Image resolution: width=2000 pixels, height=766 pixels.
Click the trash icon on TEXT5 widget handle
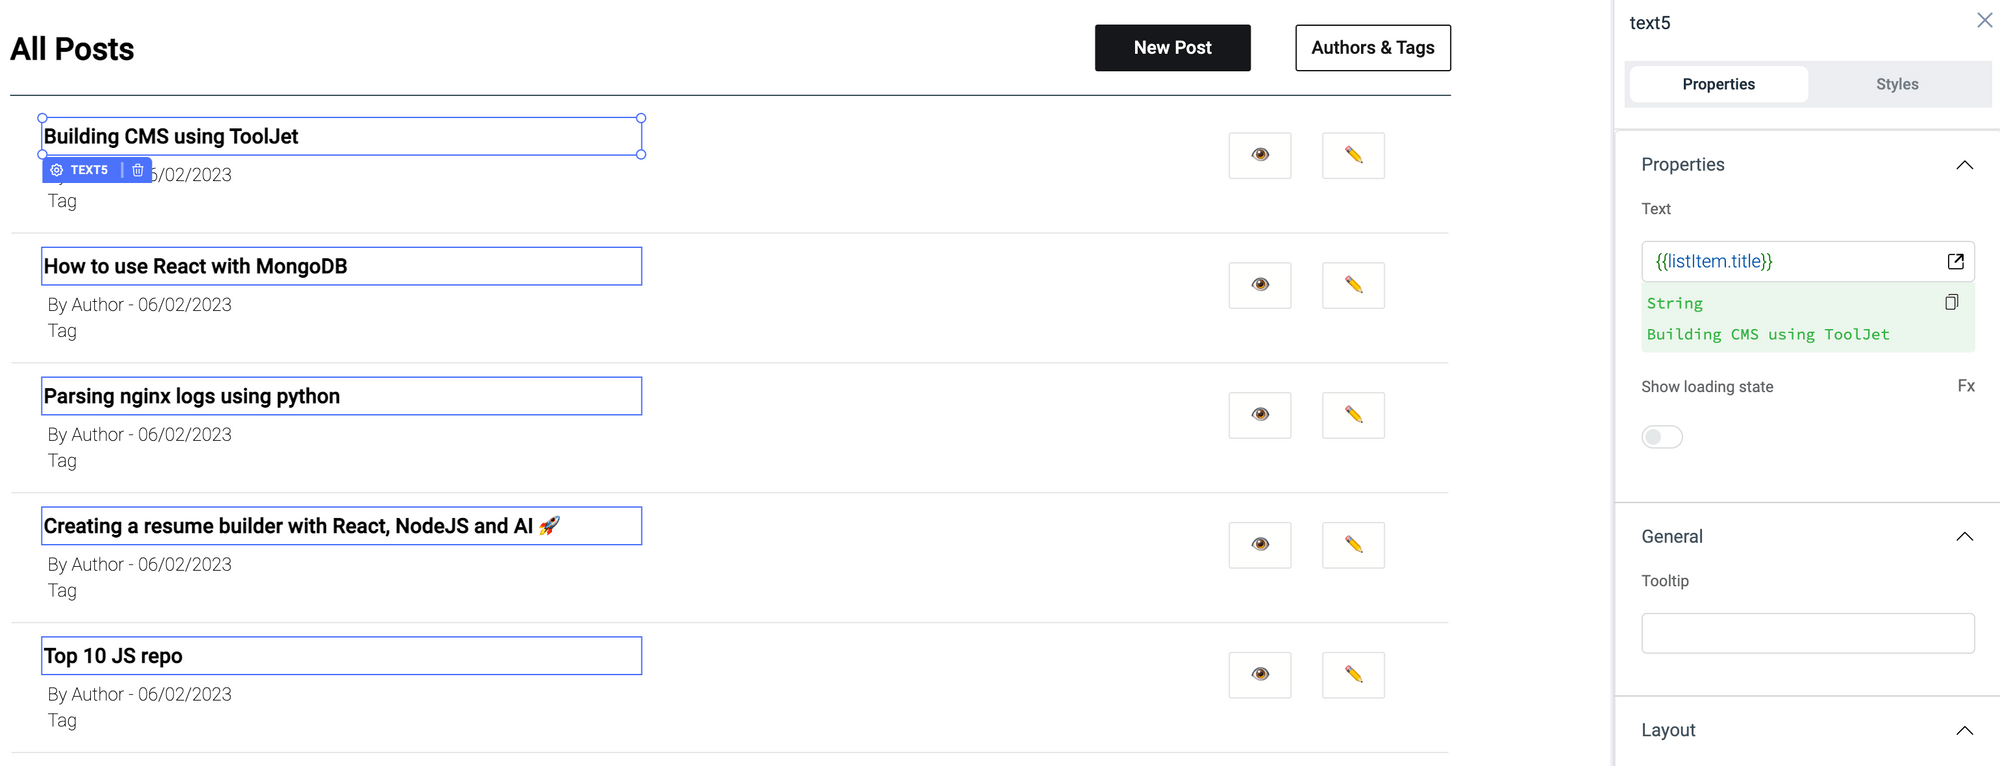click(x=138, y=170)
